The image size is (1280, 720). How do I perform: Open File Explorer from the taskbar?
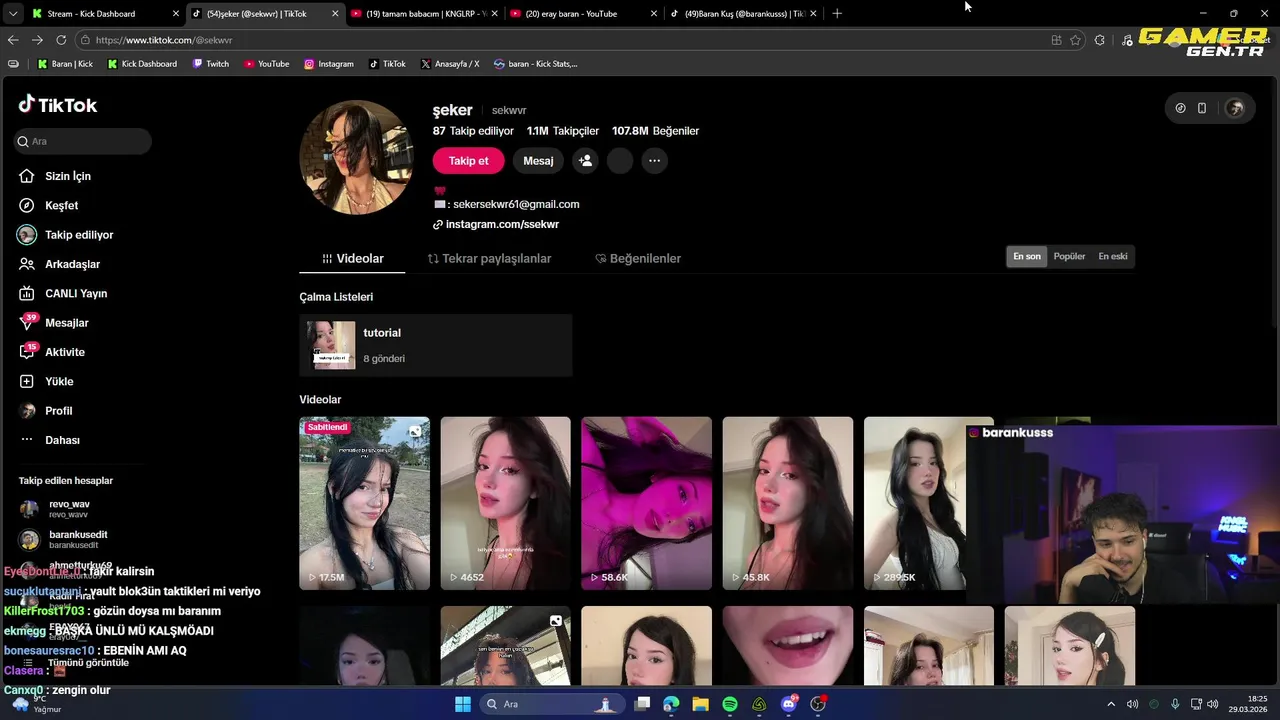[700, 704]
